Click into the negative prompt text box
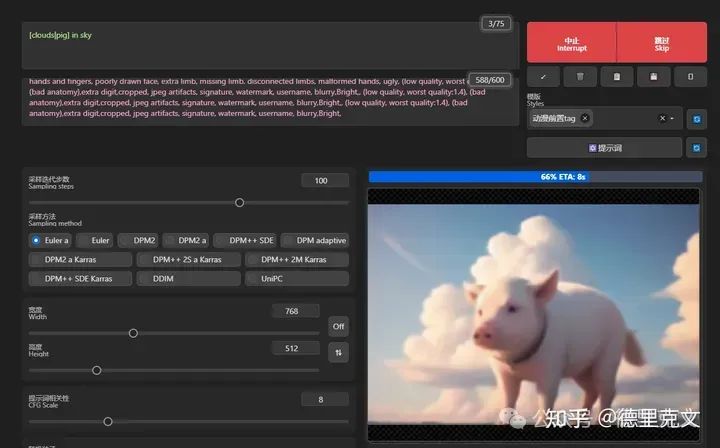Image resolution: width=720 pixels, height=448 pixels. click(270, 101)
